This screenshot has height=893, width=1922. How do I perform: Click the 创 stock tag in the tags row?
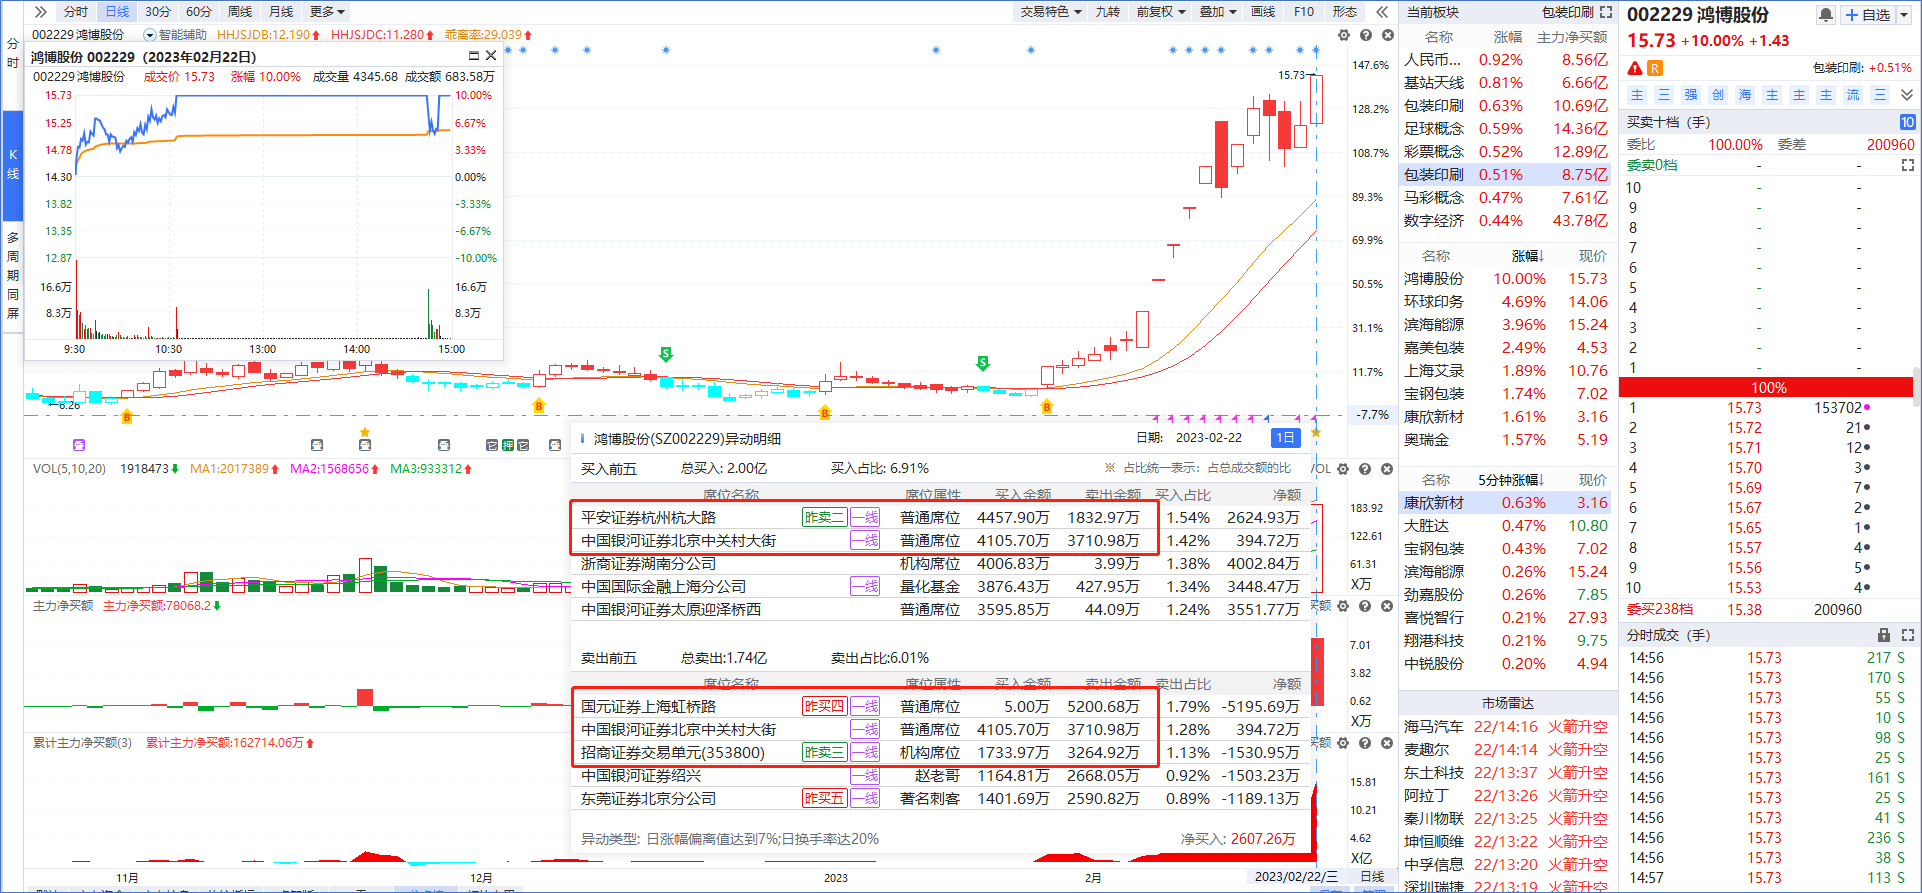(x=1718, y=95)
